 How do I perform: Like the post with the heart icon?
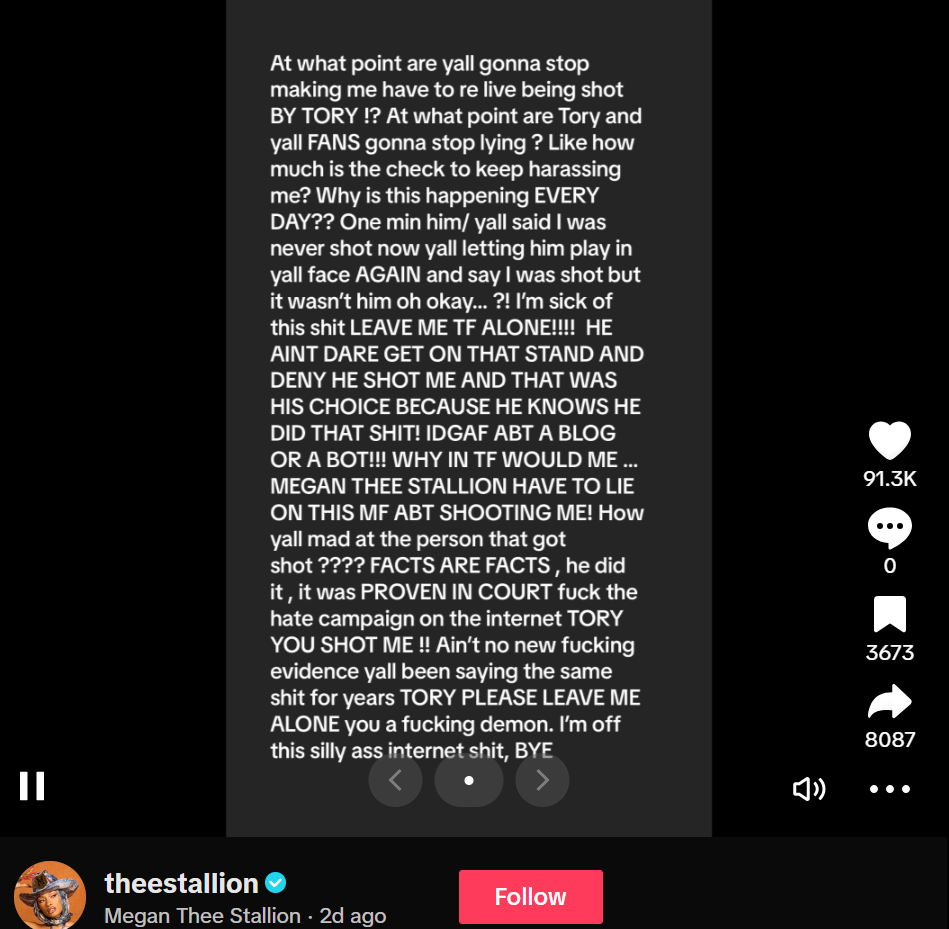(889, 440)
